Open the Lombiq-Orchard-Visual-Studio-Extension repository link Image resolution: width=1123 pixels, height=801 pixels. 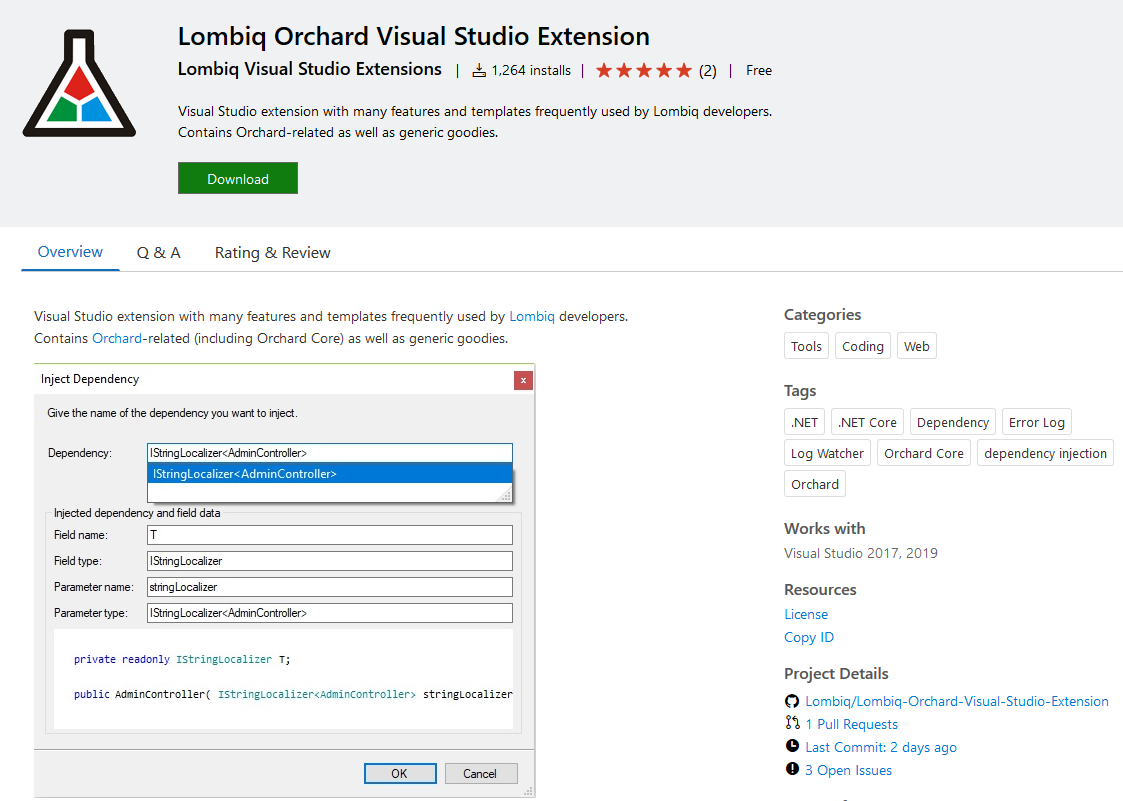tap(957, 701)
